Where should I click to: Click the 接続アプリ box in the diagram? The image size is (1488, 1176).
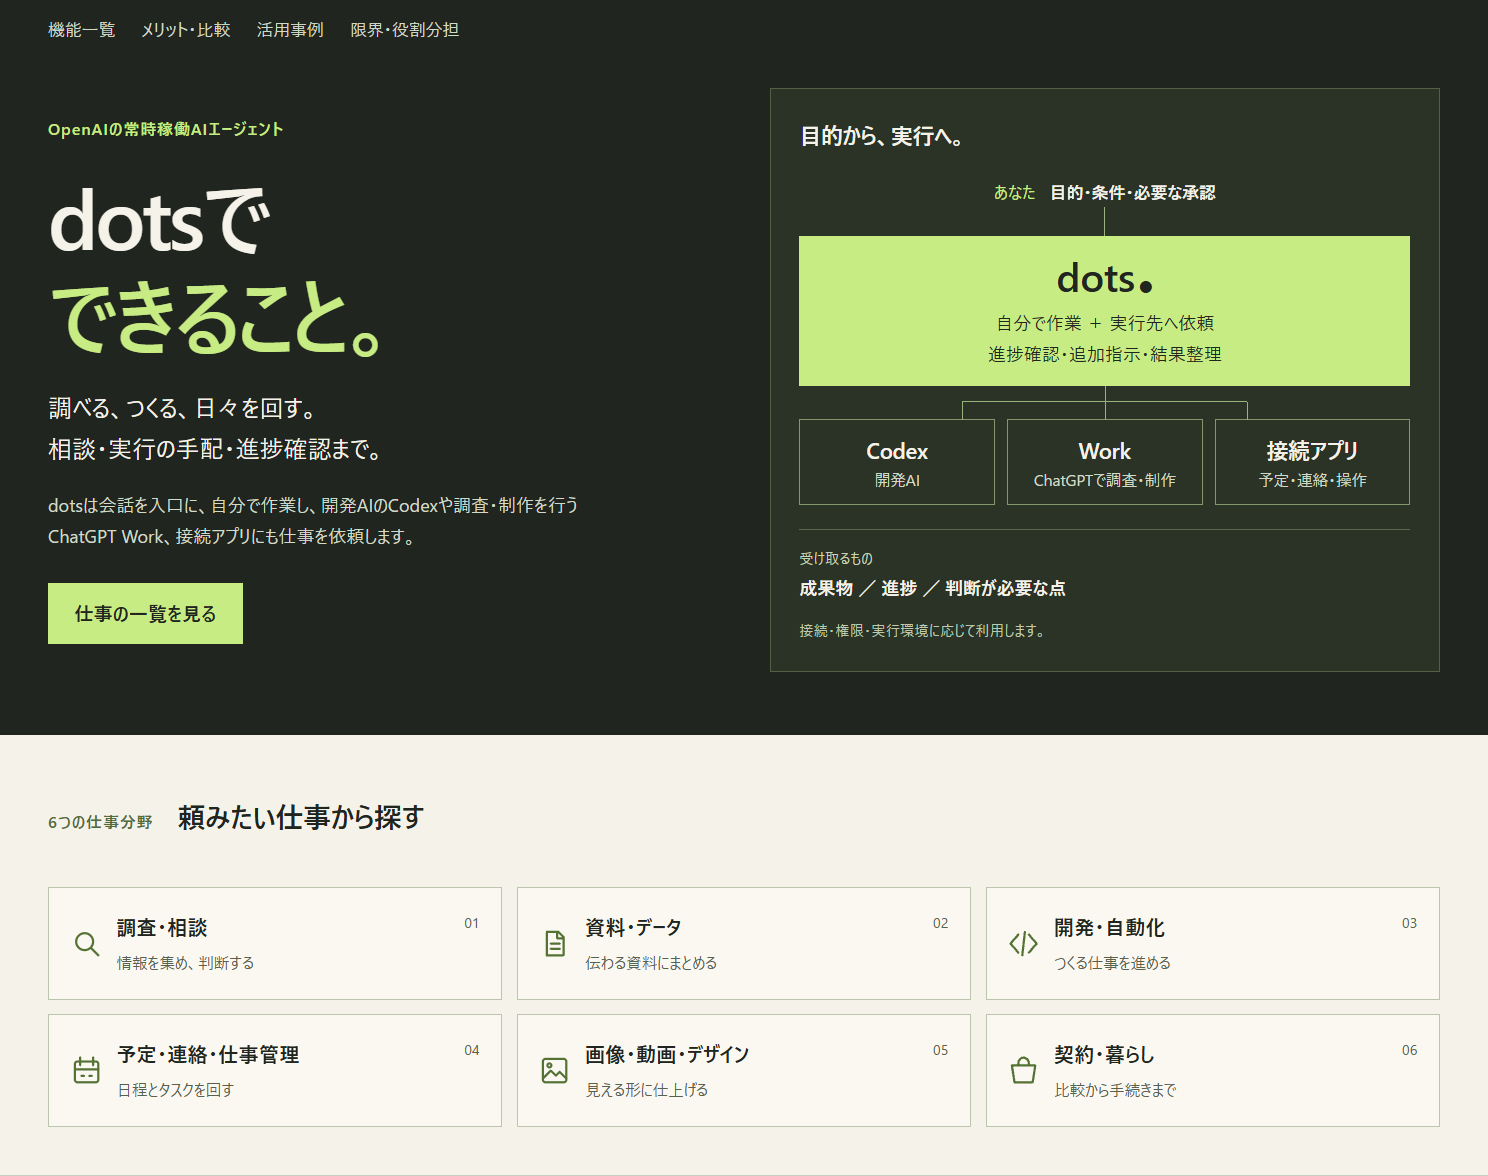coord(1312,462)
